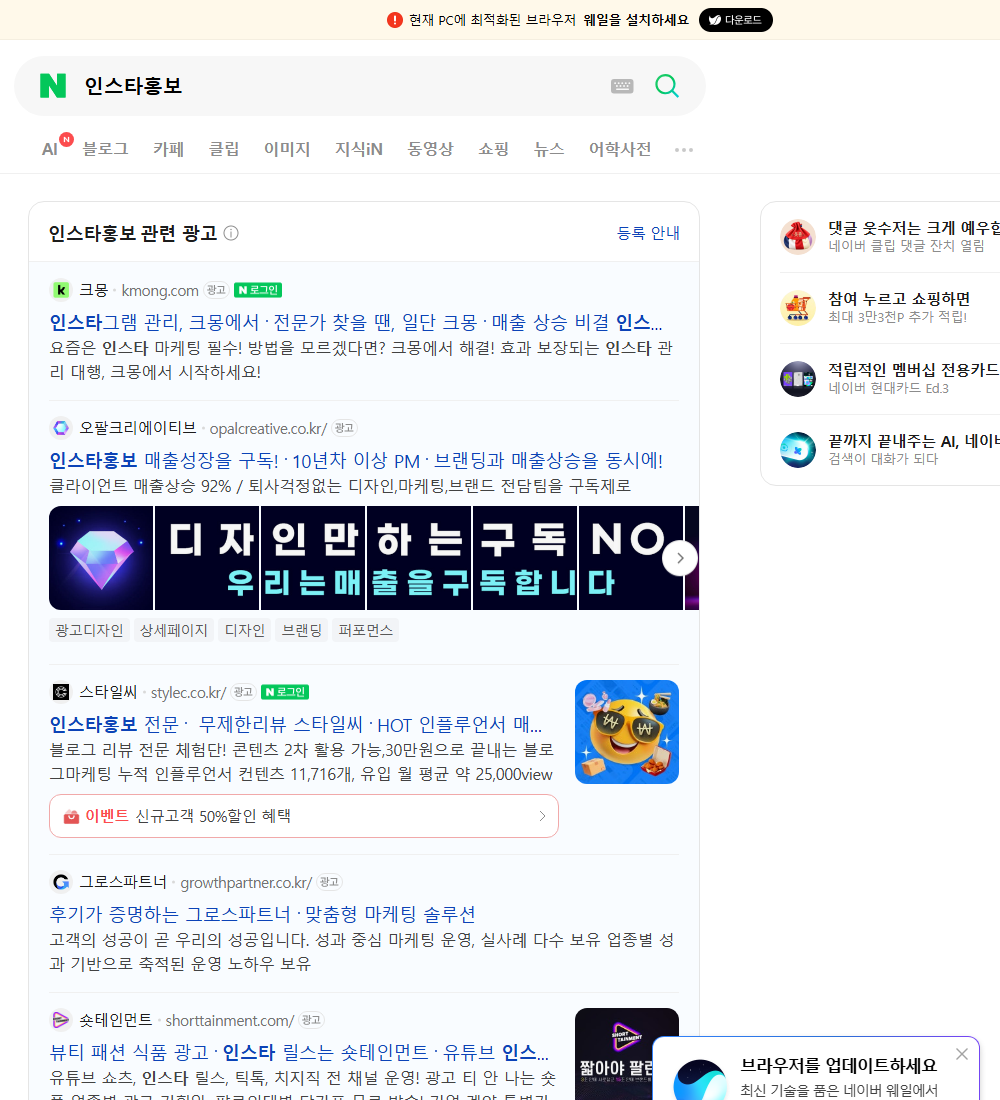Click the shopping cart promo icon
1000x1100 pixels.
click(798, 308)
